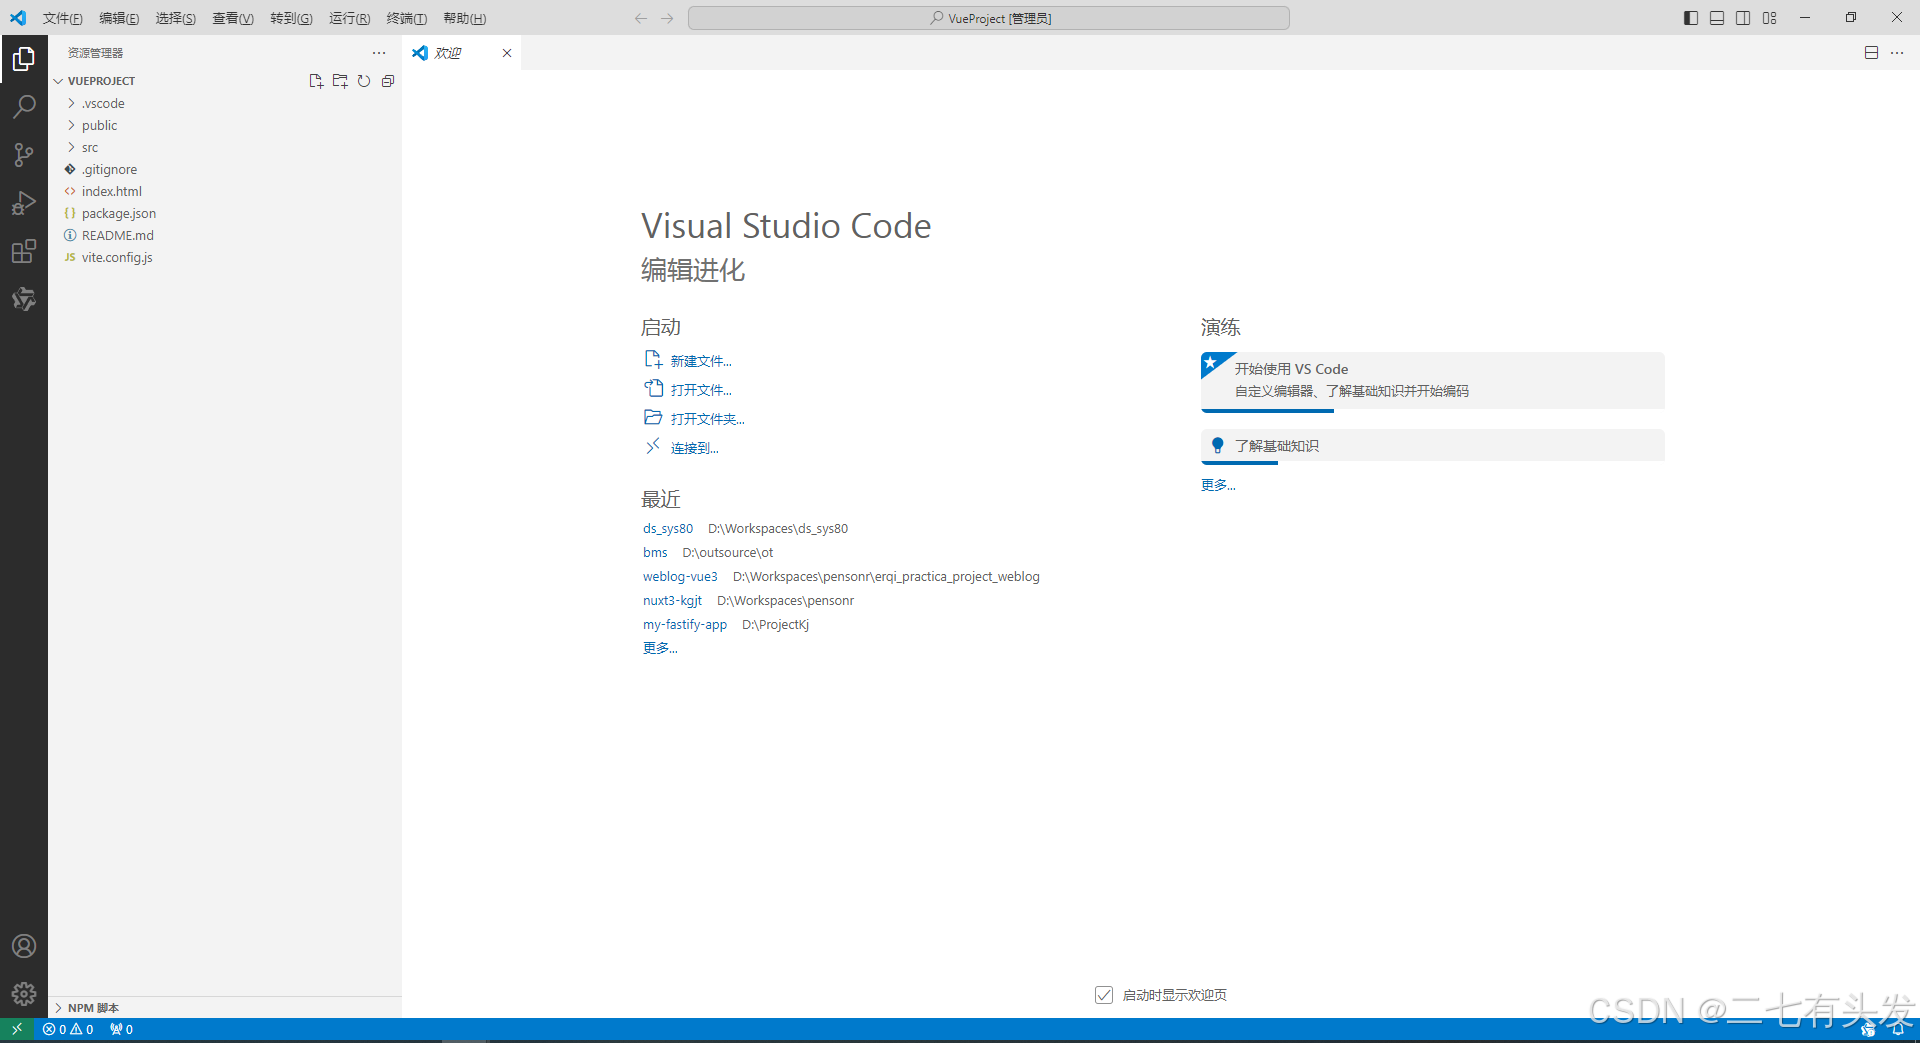Click 更多 under walkthroughs section

coord(1218,485)
